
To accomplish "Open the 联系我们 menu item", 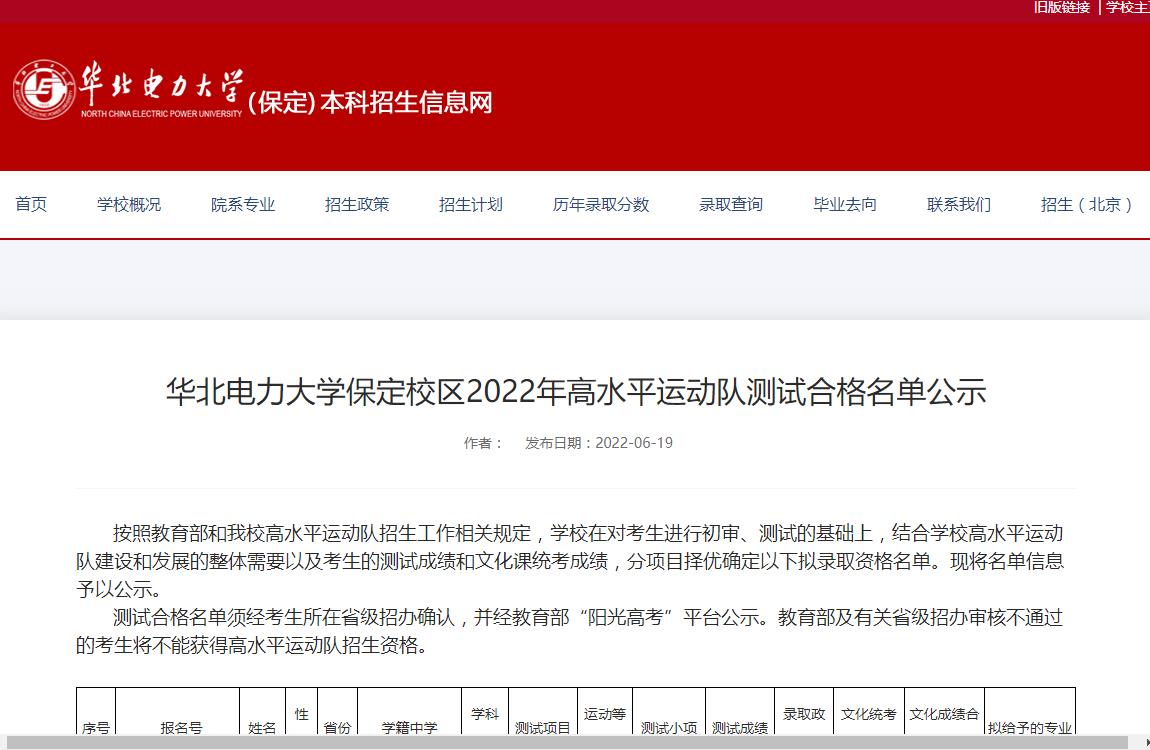I will click(x=959, y=205).
